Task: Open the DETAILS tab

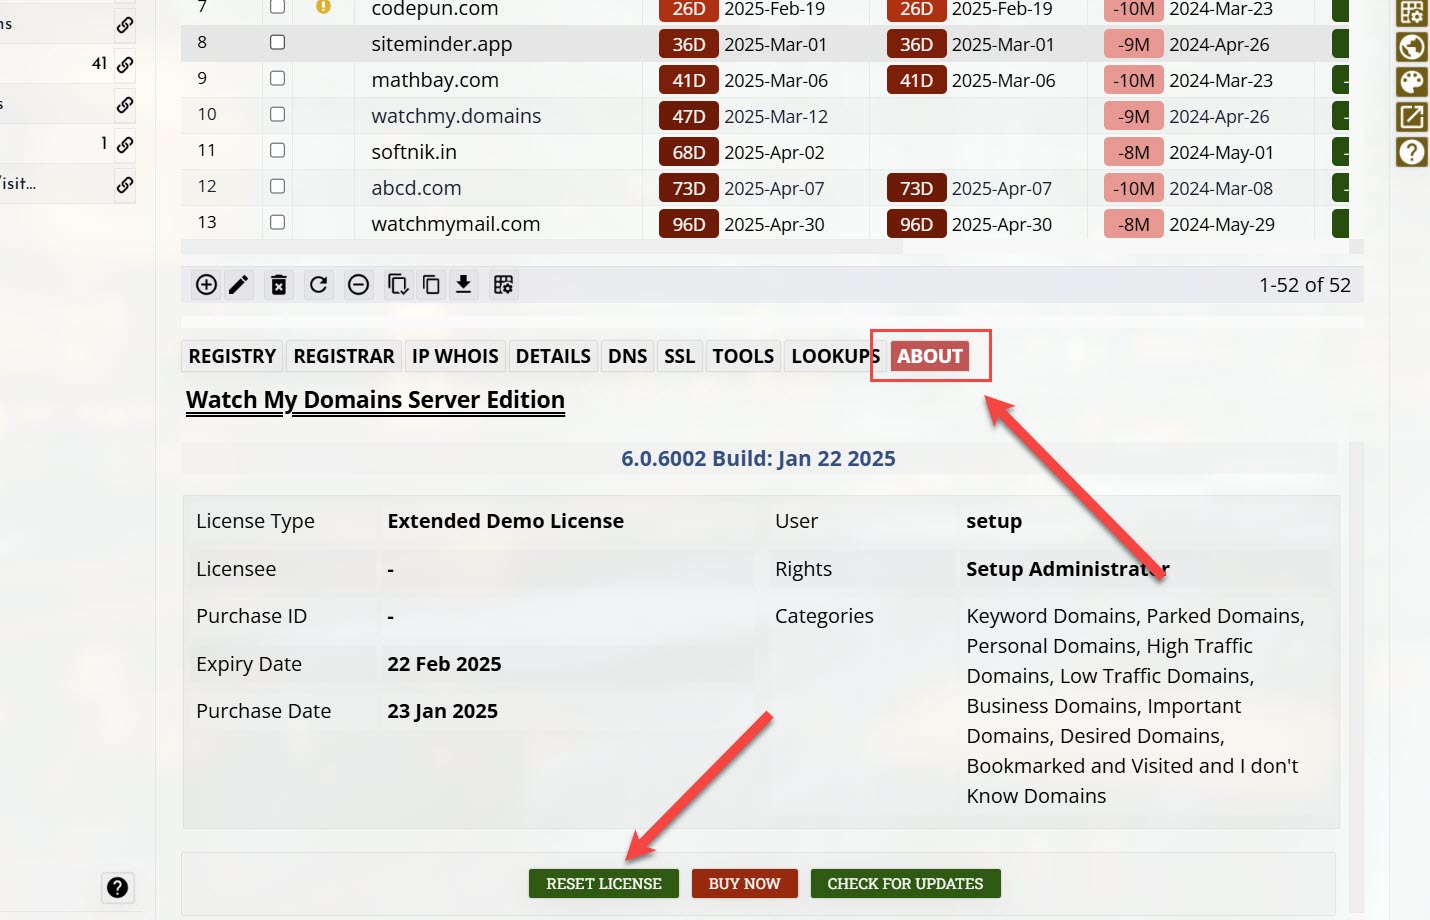Action: tap(553, 356)
